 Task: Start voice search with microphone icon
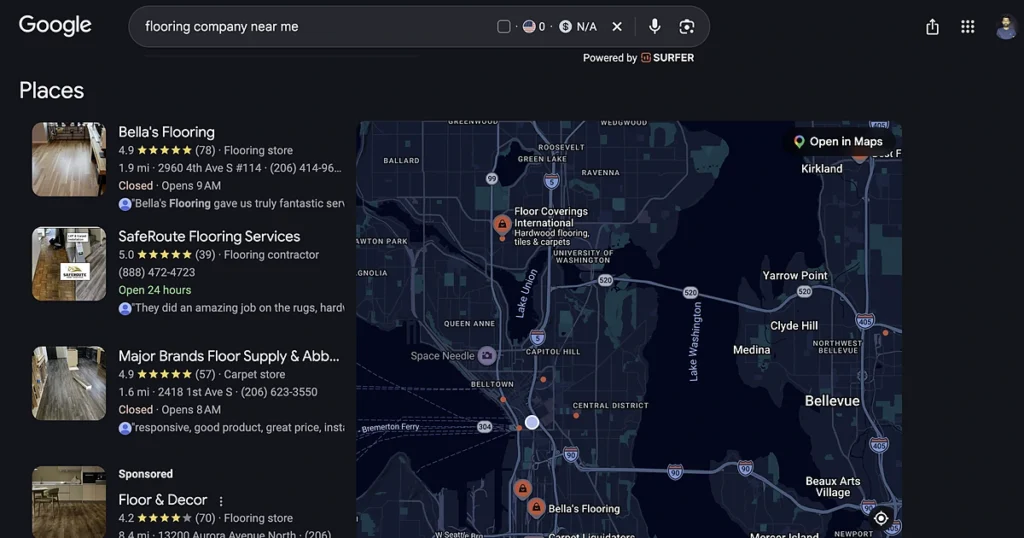coord(654,26)
